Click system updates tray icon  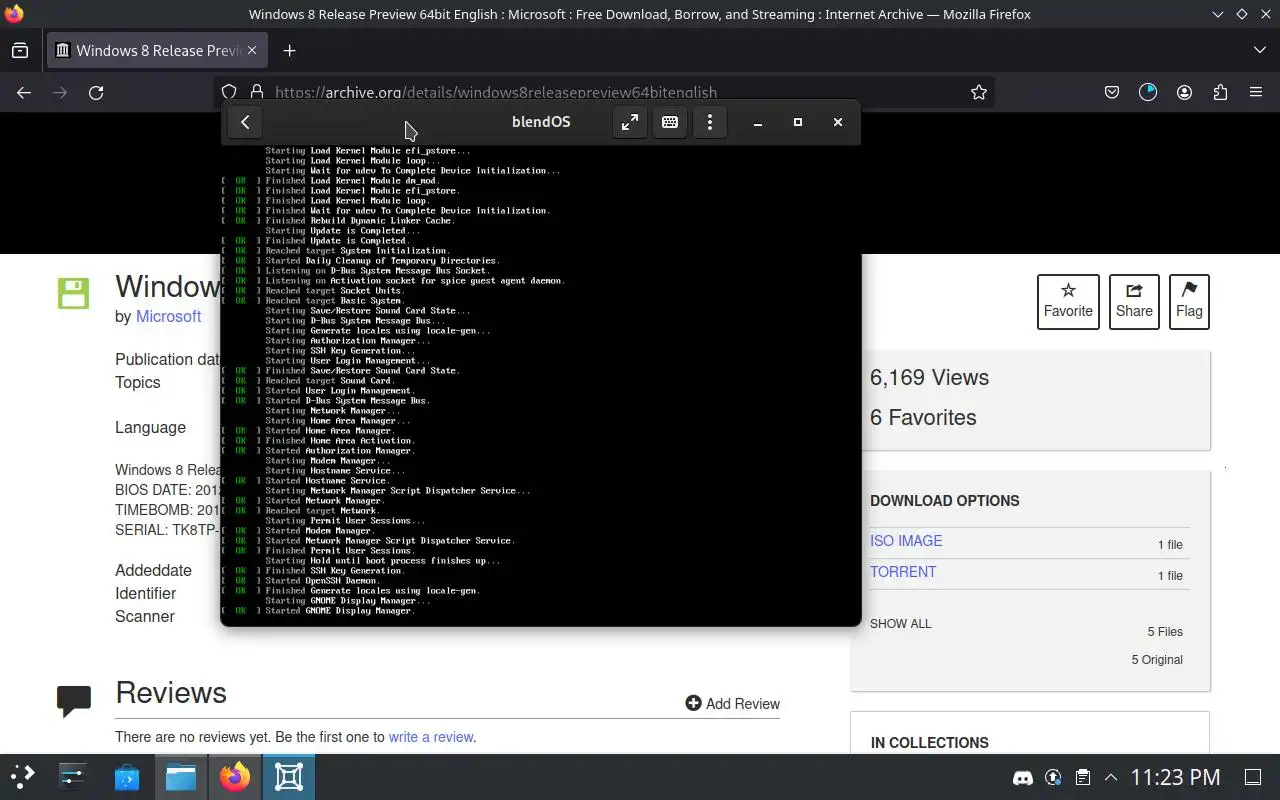point(1053,777)
